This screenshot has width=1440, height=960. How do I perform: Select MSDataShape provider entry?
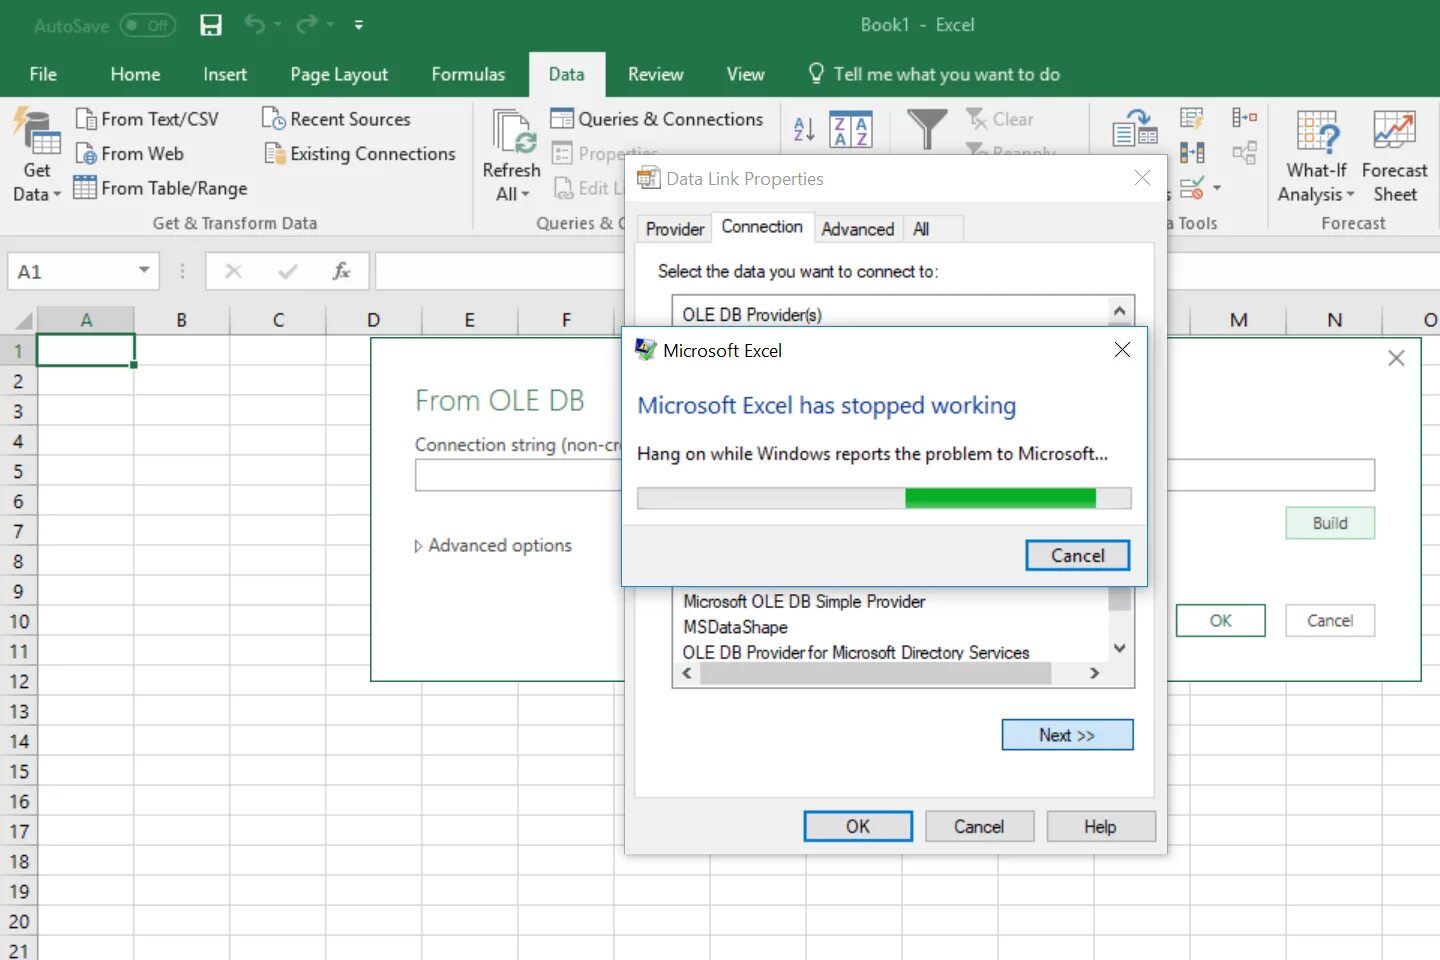point(735,627)
